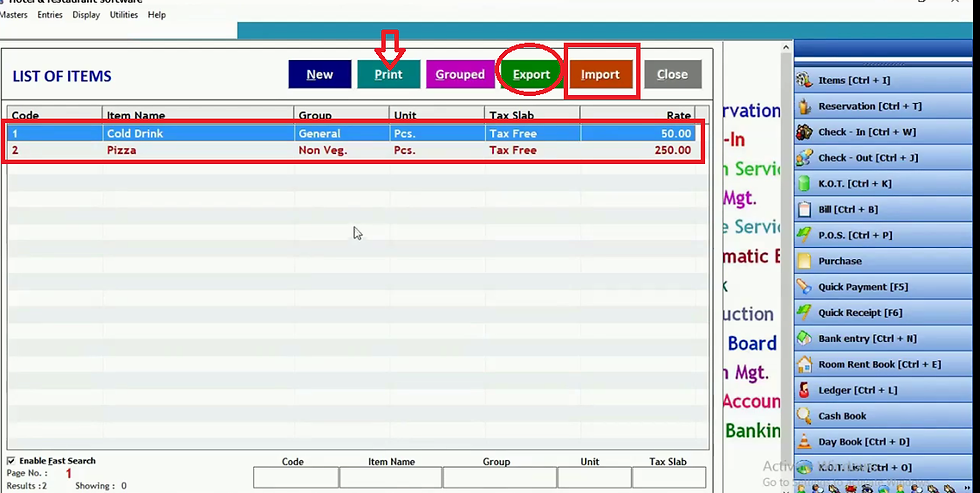Click the Cash Book magnifier icon
Image resolution: width=980 pixels, height=493 pixels.
click(804, 416)
